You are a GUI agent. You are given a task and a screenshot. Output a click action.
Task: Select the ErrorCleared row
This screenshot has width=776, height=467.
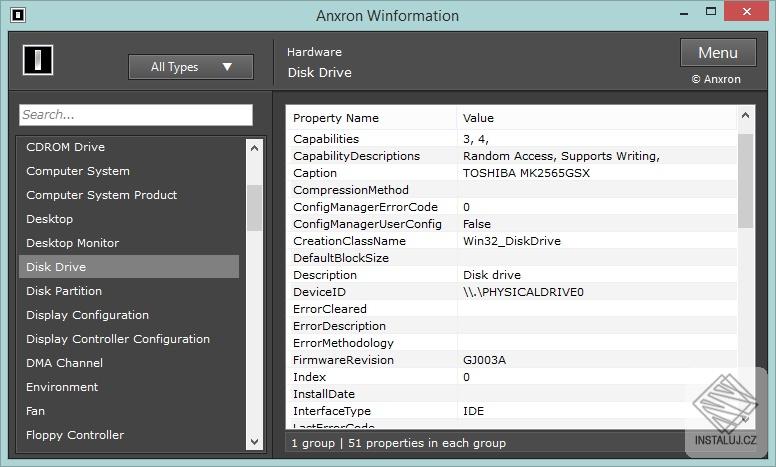click(x=512, y=309)
